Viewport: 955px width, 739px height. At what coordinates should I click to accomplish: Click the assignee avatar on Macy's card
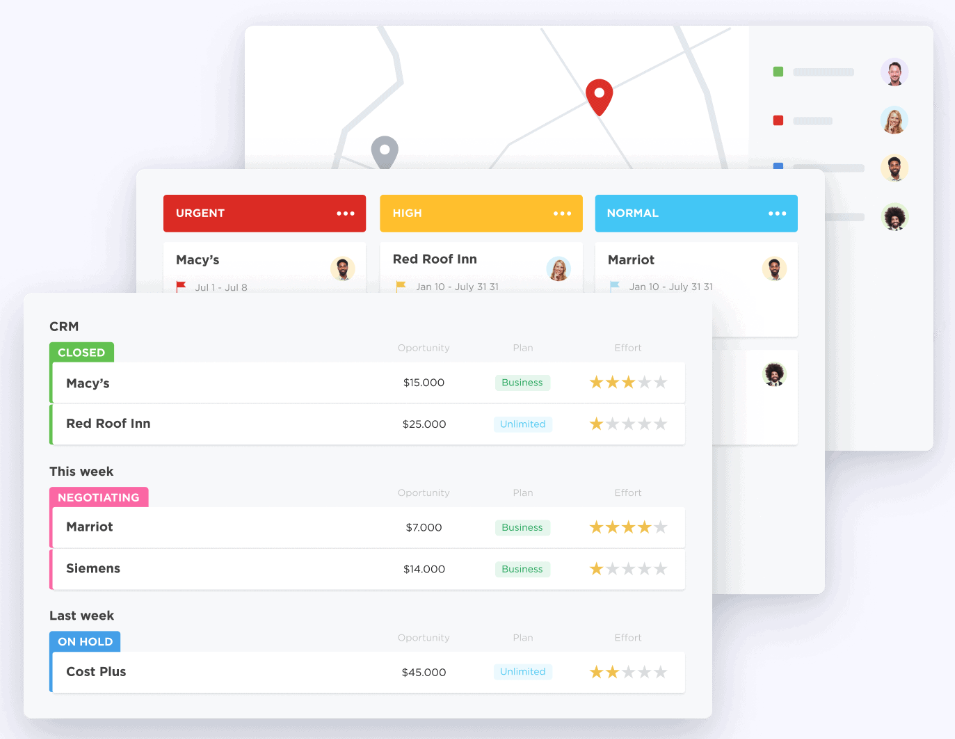[343, 269]
